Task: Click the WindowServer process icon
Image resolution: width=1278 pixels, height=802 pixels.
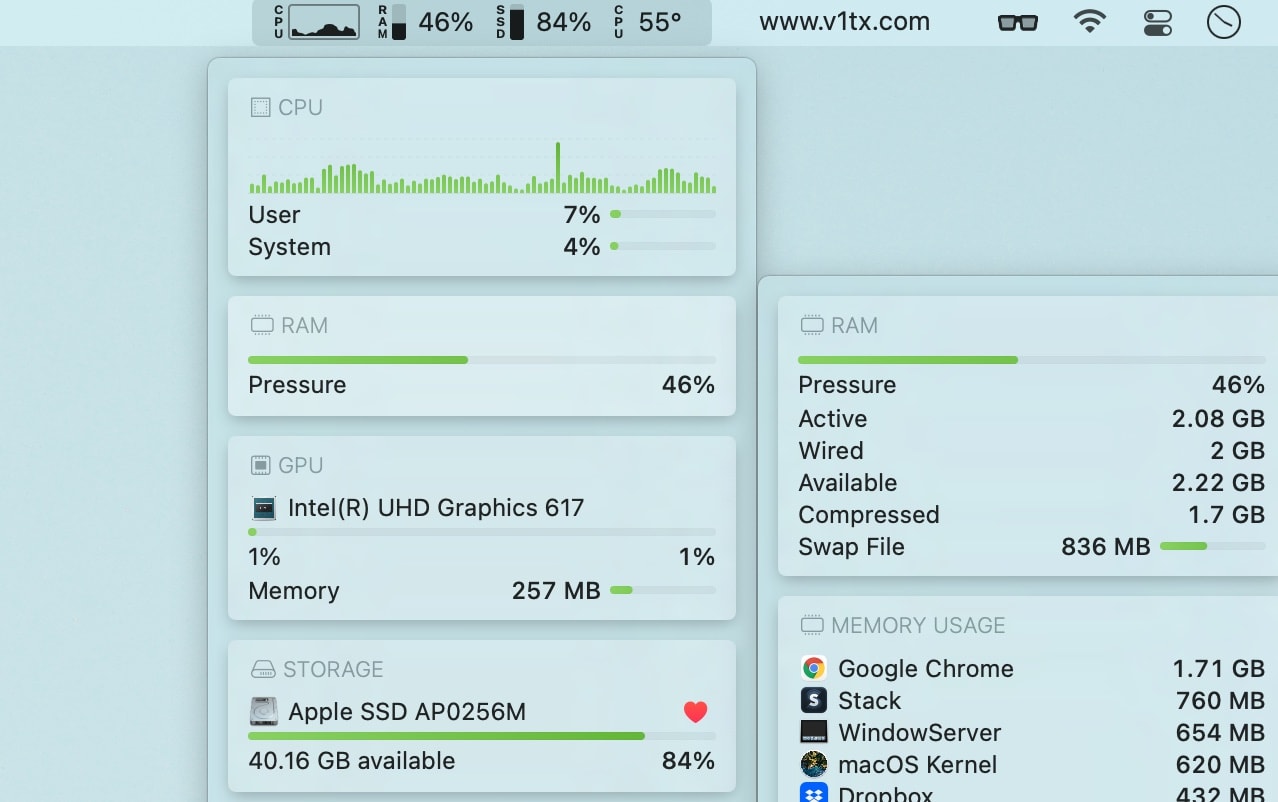Action: pyautogui.click(x=814, y=732)
